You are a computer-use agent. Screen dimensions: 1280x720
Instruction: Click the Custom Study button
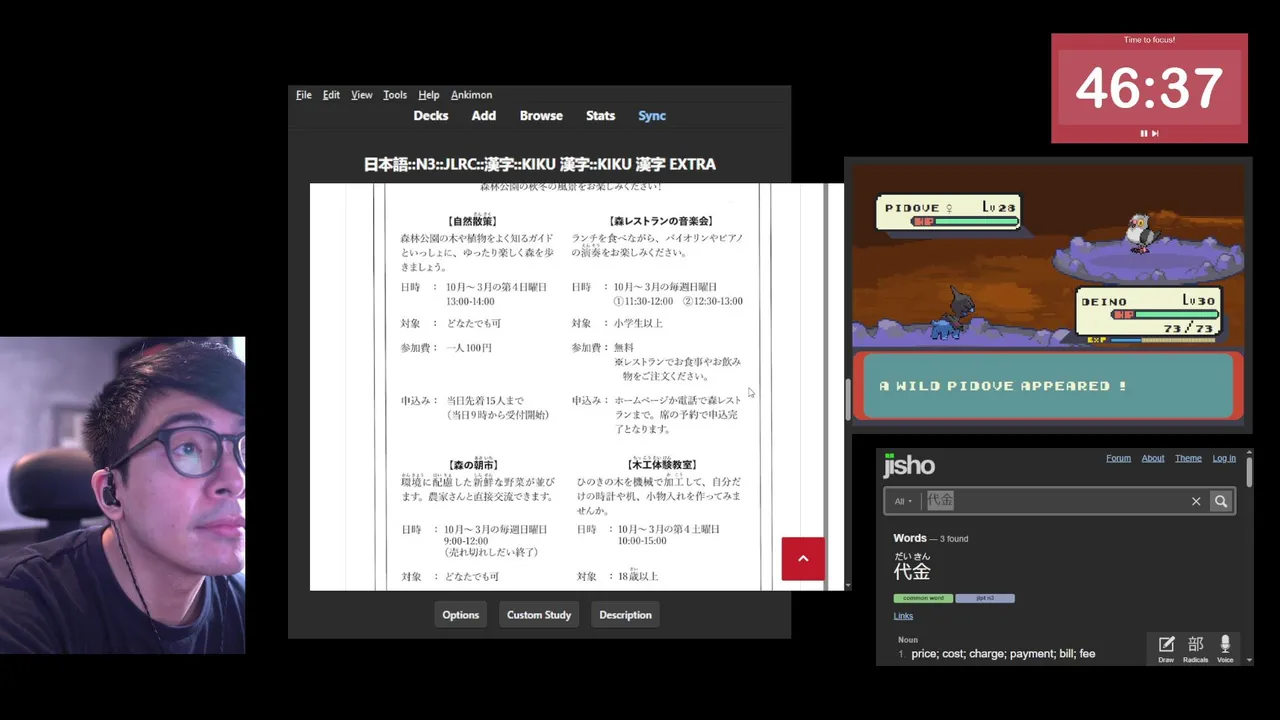tap(539, 615)
